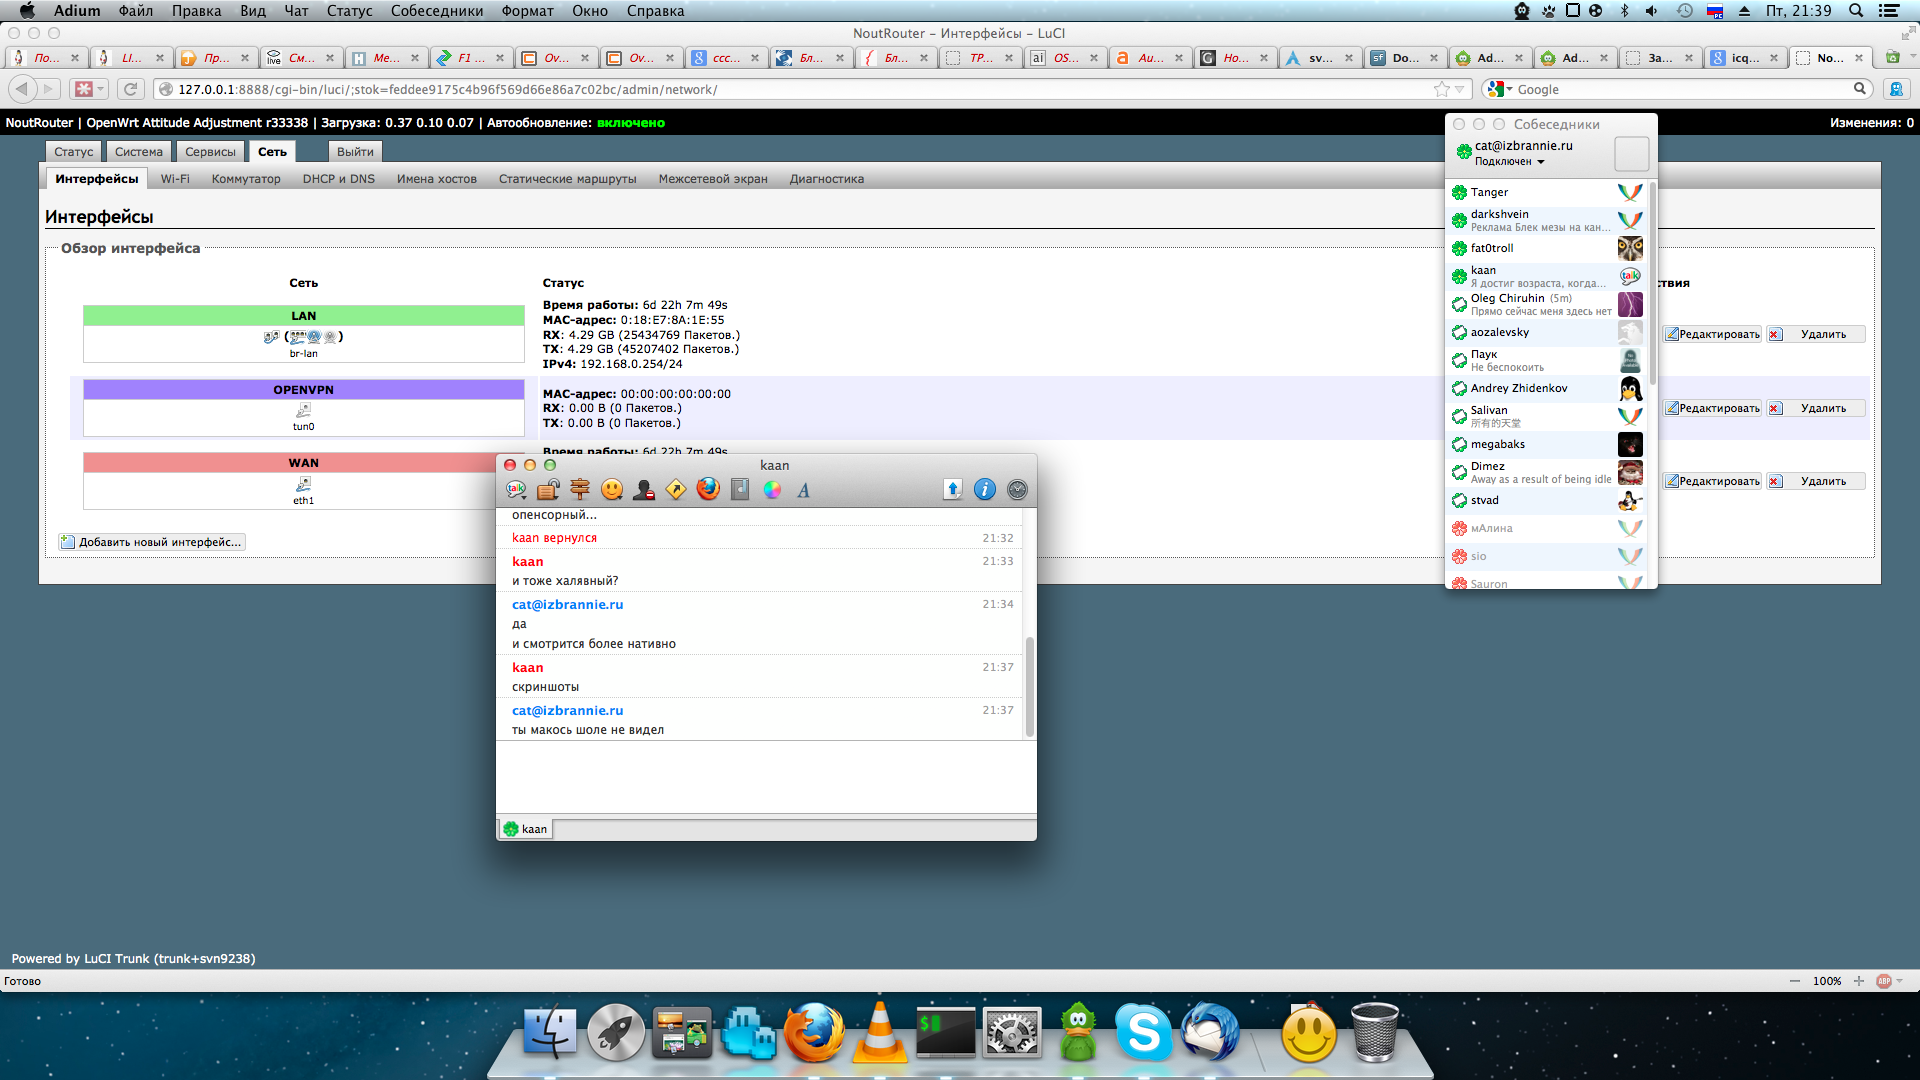Switch to the Wi-Fi tab
This screenshot has width=1920, height=1080.
pyautogui.click(x=175, y=179)
